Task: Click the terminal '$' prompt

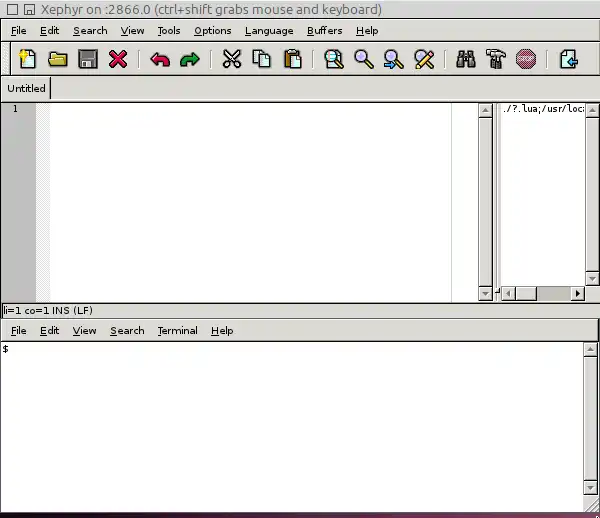Action: tap(5, 349)
